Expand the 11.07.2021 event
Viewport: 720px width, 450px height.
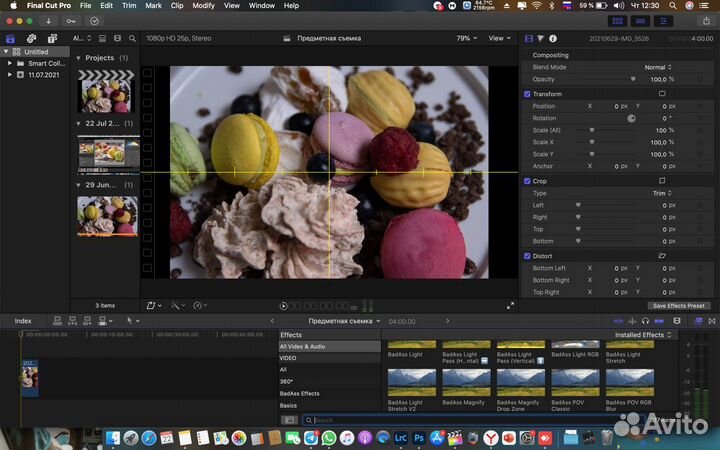coord(10,74)
